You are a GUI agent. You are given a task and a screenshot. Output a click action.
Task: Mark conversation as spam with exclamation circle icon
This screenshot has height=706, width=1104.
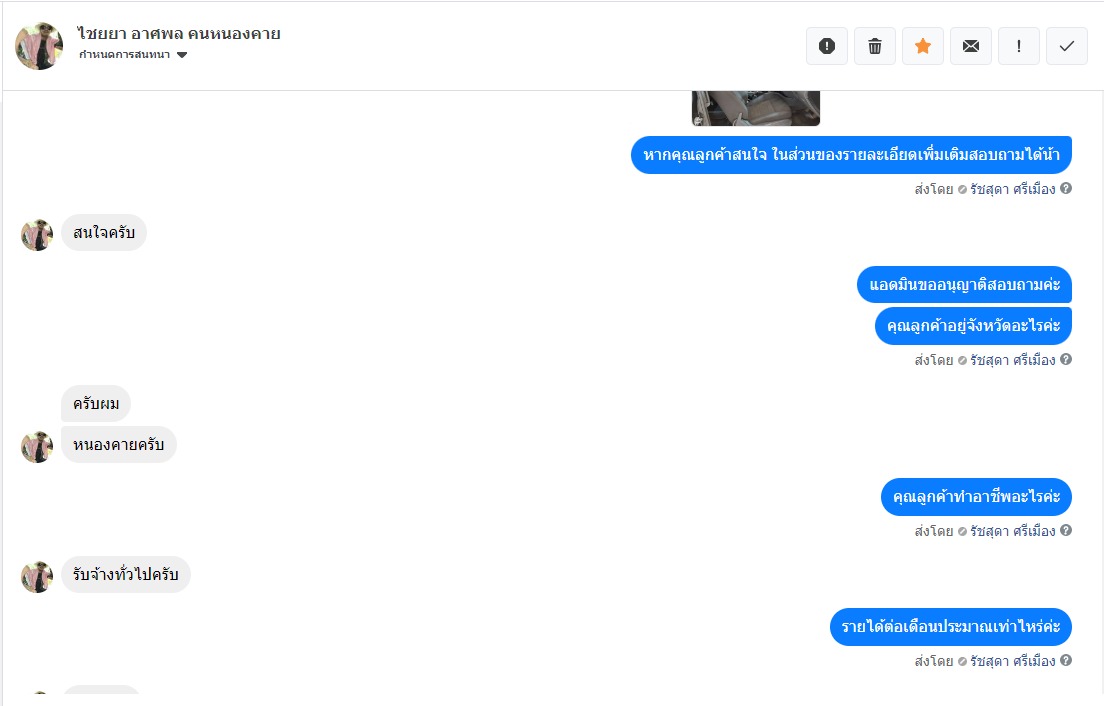pos(827,46)
